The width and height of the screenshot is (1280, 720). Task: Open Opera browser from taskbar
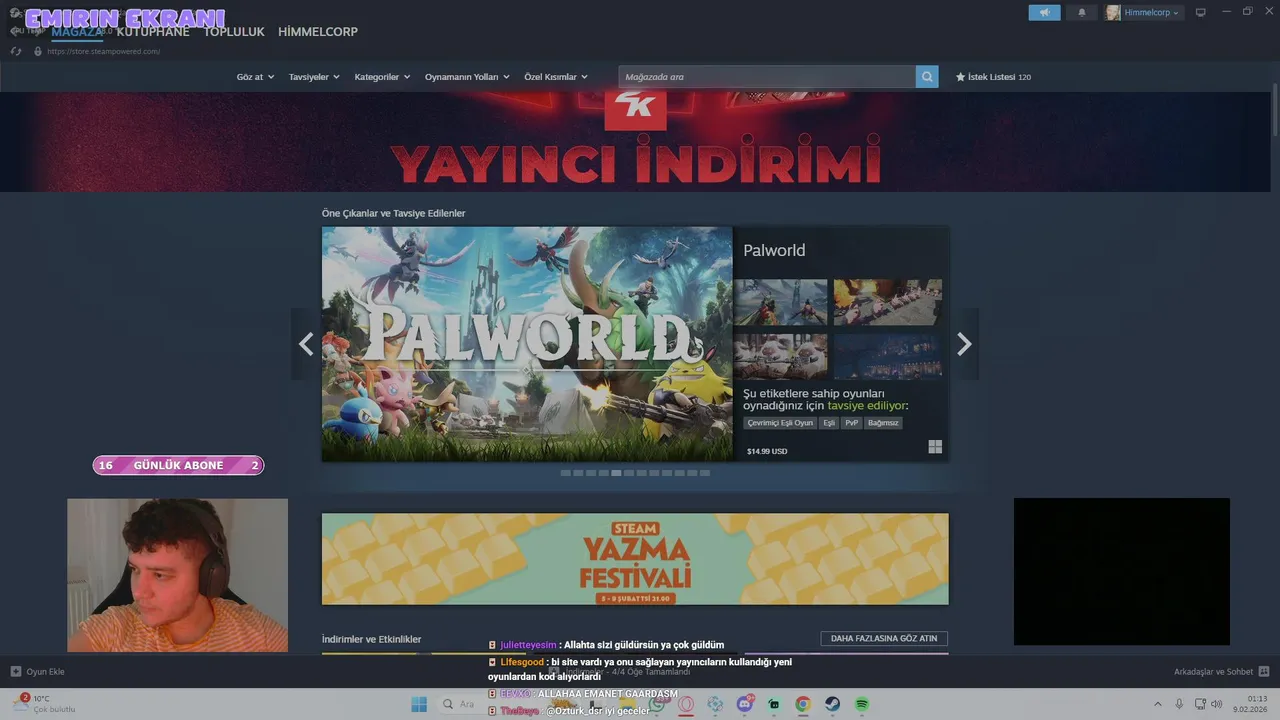click(x=686, y=704)
